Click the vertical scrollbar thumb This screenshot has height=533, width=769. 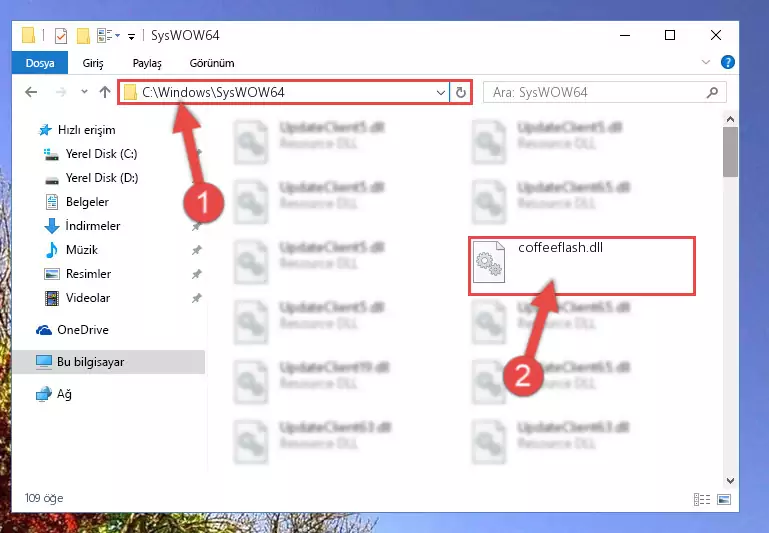click(x=730, y=152)
